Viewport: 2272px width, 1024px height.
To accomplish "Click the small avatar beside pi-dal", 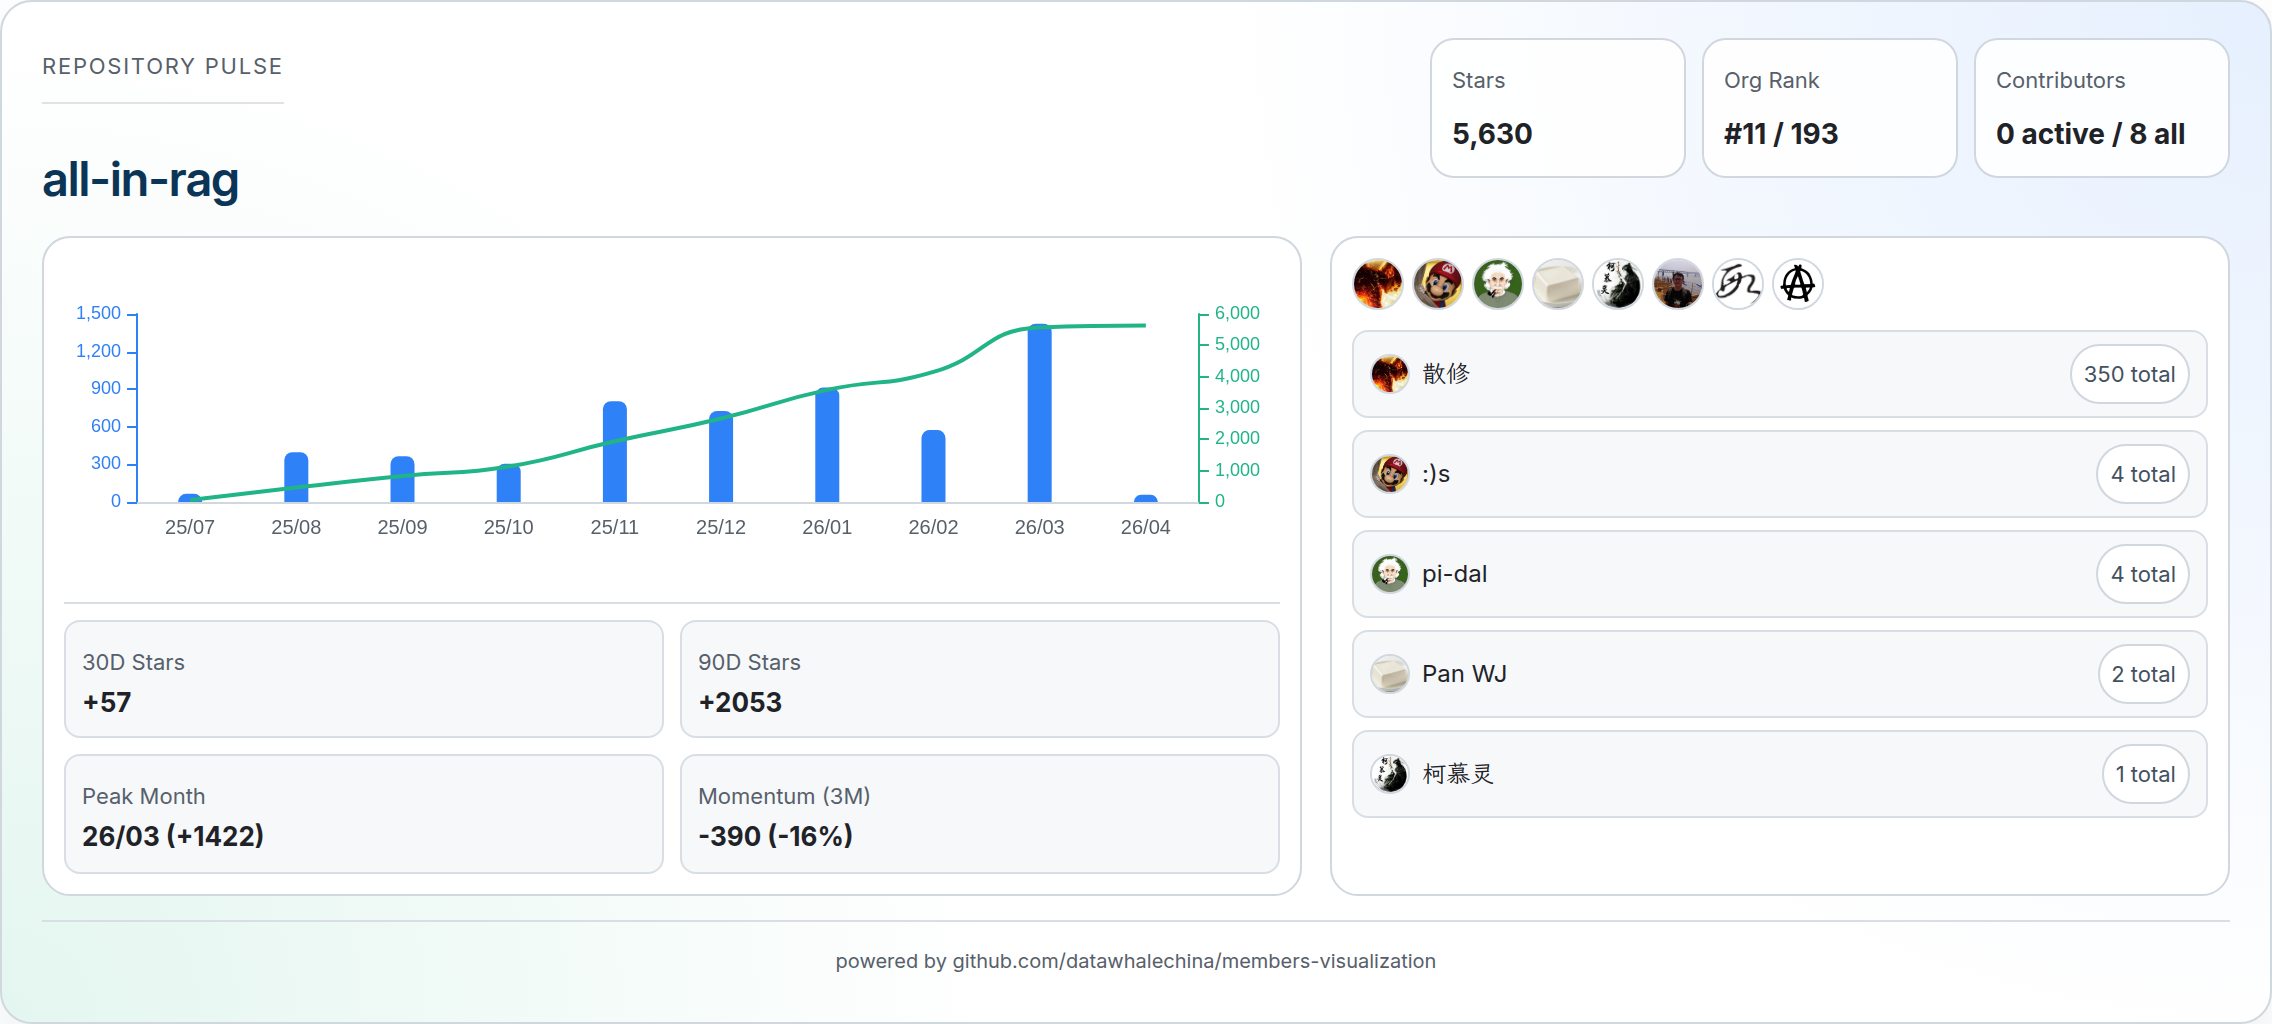I will click(1389, 574).
